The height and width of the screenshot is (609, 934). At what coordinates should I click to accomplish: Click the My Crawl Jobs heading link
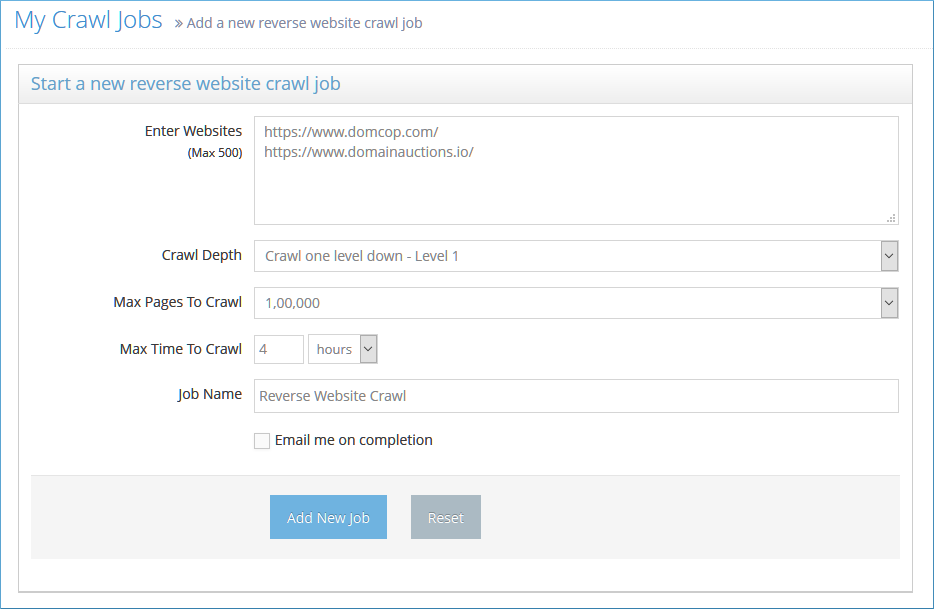pos(88,20)
